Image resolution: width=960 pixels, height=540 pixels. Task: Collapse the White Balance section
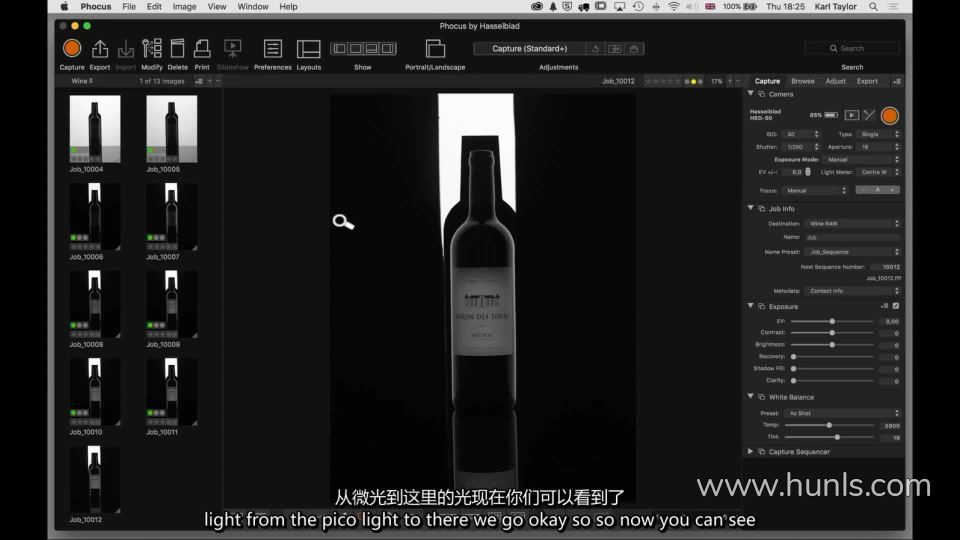[751, 397]
